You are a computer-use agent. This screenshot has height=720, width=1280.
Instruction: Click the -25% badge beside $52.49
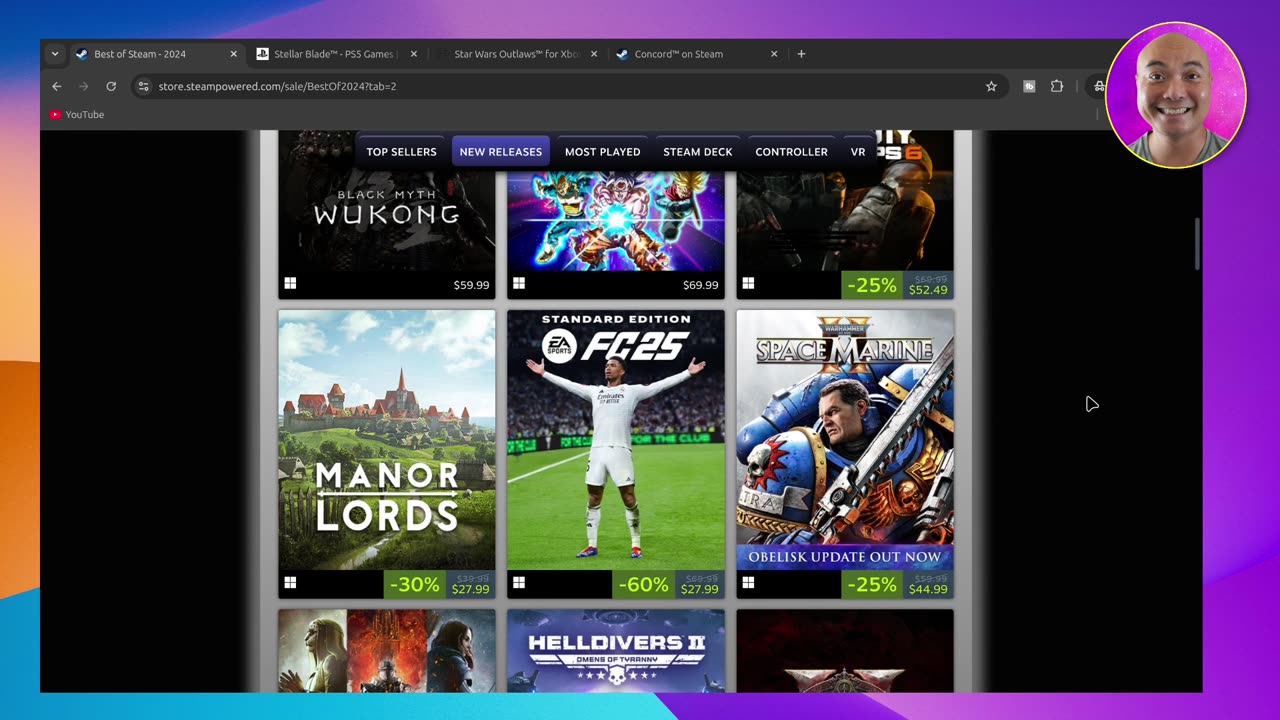click(872, 285)
